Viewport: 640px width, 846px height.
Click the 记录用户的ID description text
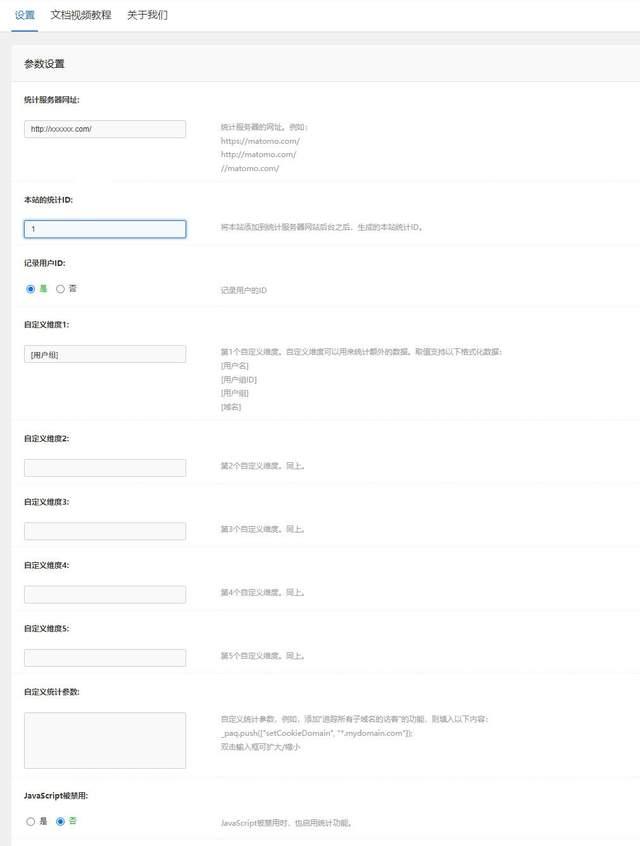coord(243,290)
